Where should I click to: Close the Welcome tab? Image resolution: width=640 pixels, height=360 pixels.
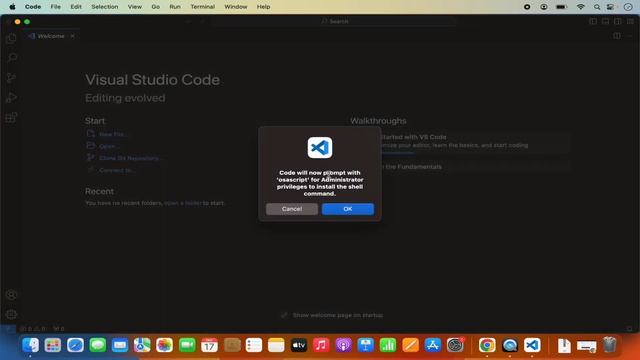(72, 36)
